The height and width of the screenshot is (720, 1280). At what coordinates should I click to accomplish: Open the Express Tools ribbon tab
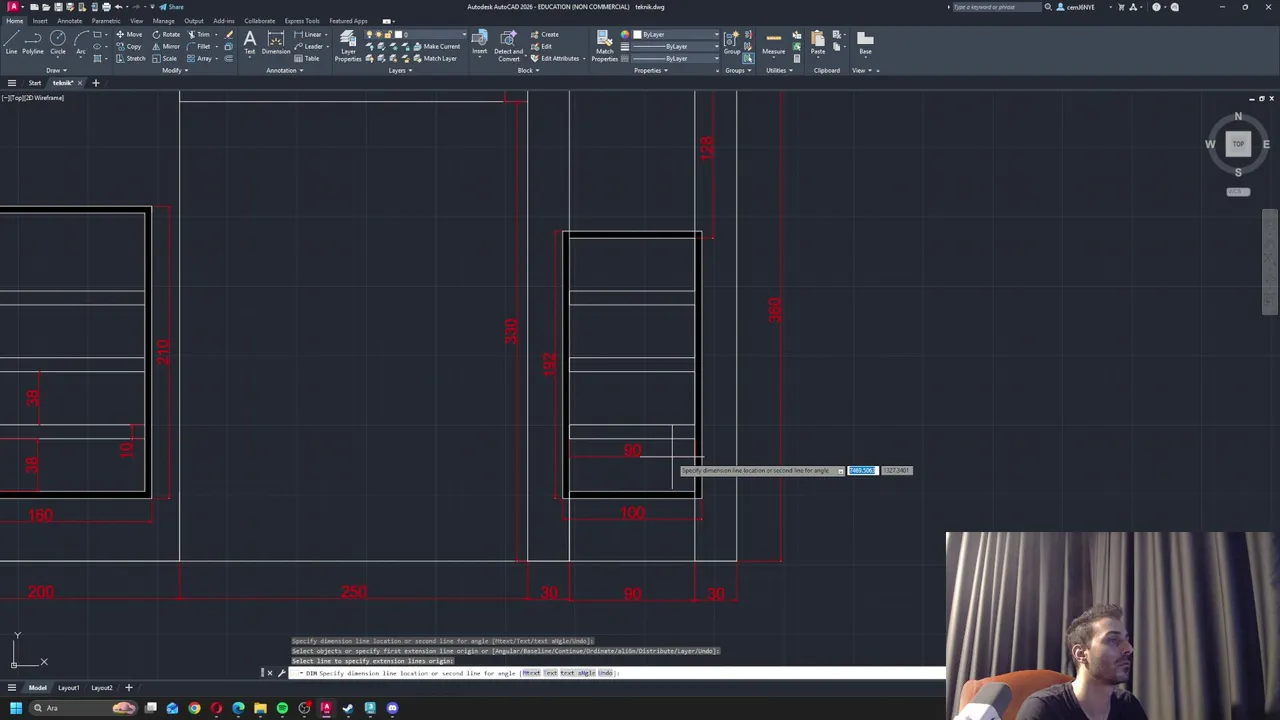click(x=302, y=20)
